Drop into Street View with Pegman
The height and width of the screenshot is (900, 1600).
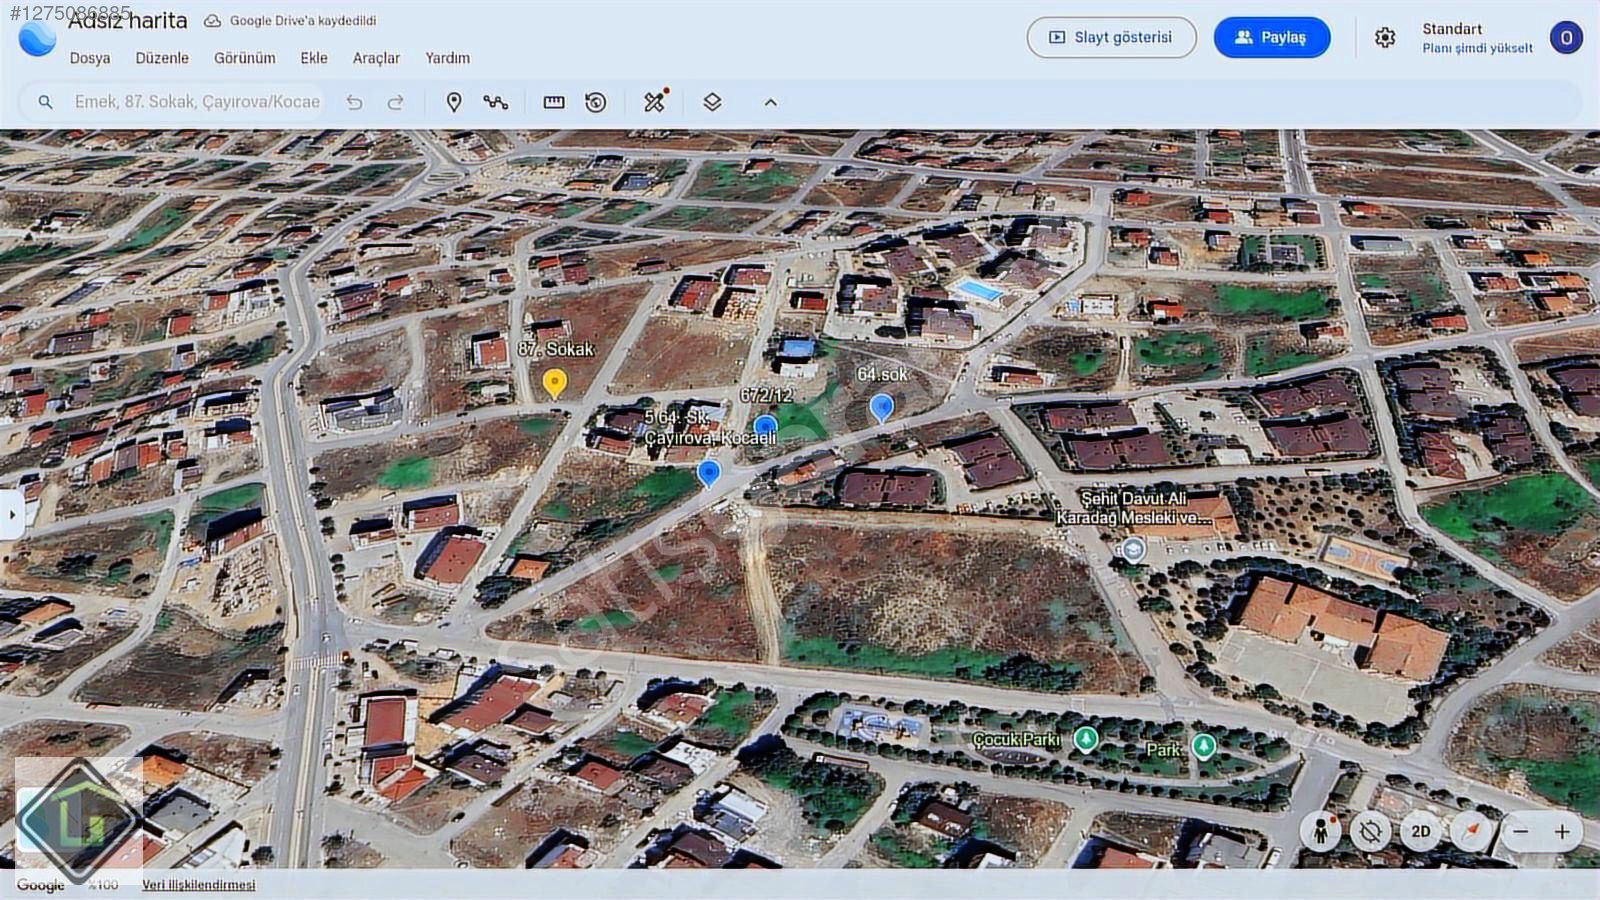click(x=1320, y=831)
